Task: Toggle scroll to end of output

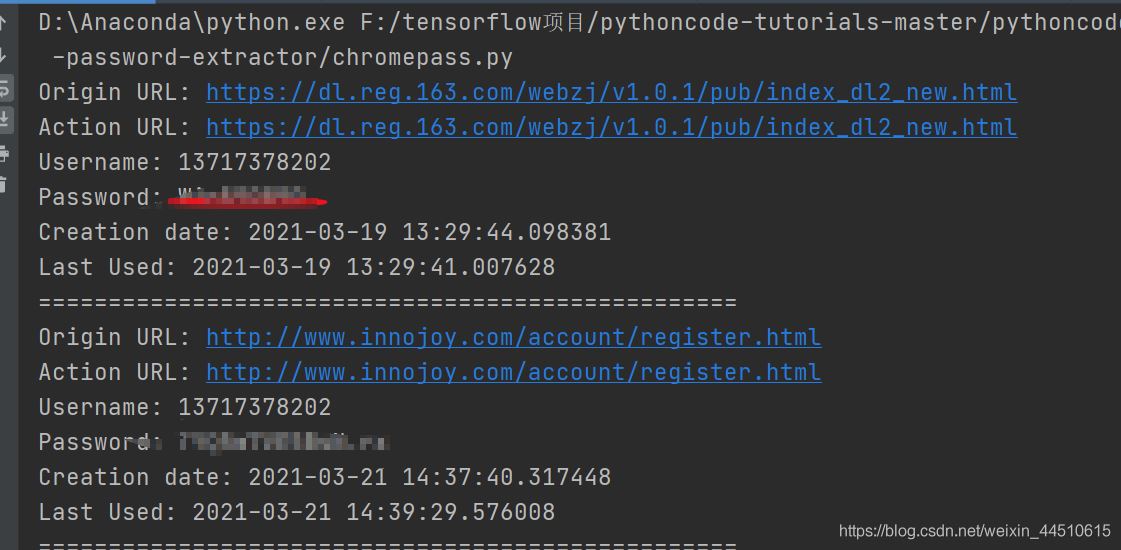Action: [4, 121]
